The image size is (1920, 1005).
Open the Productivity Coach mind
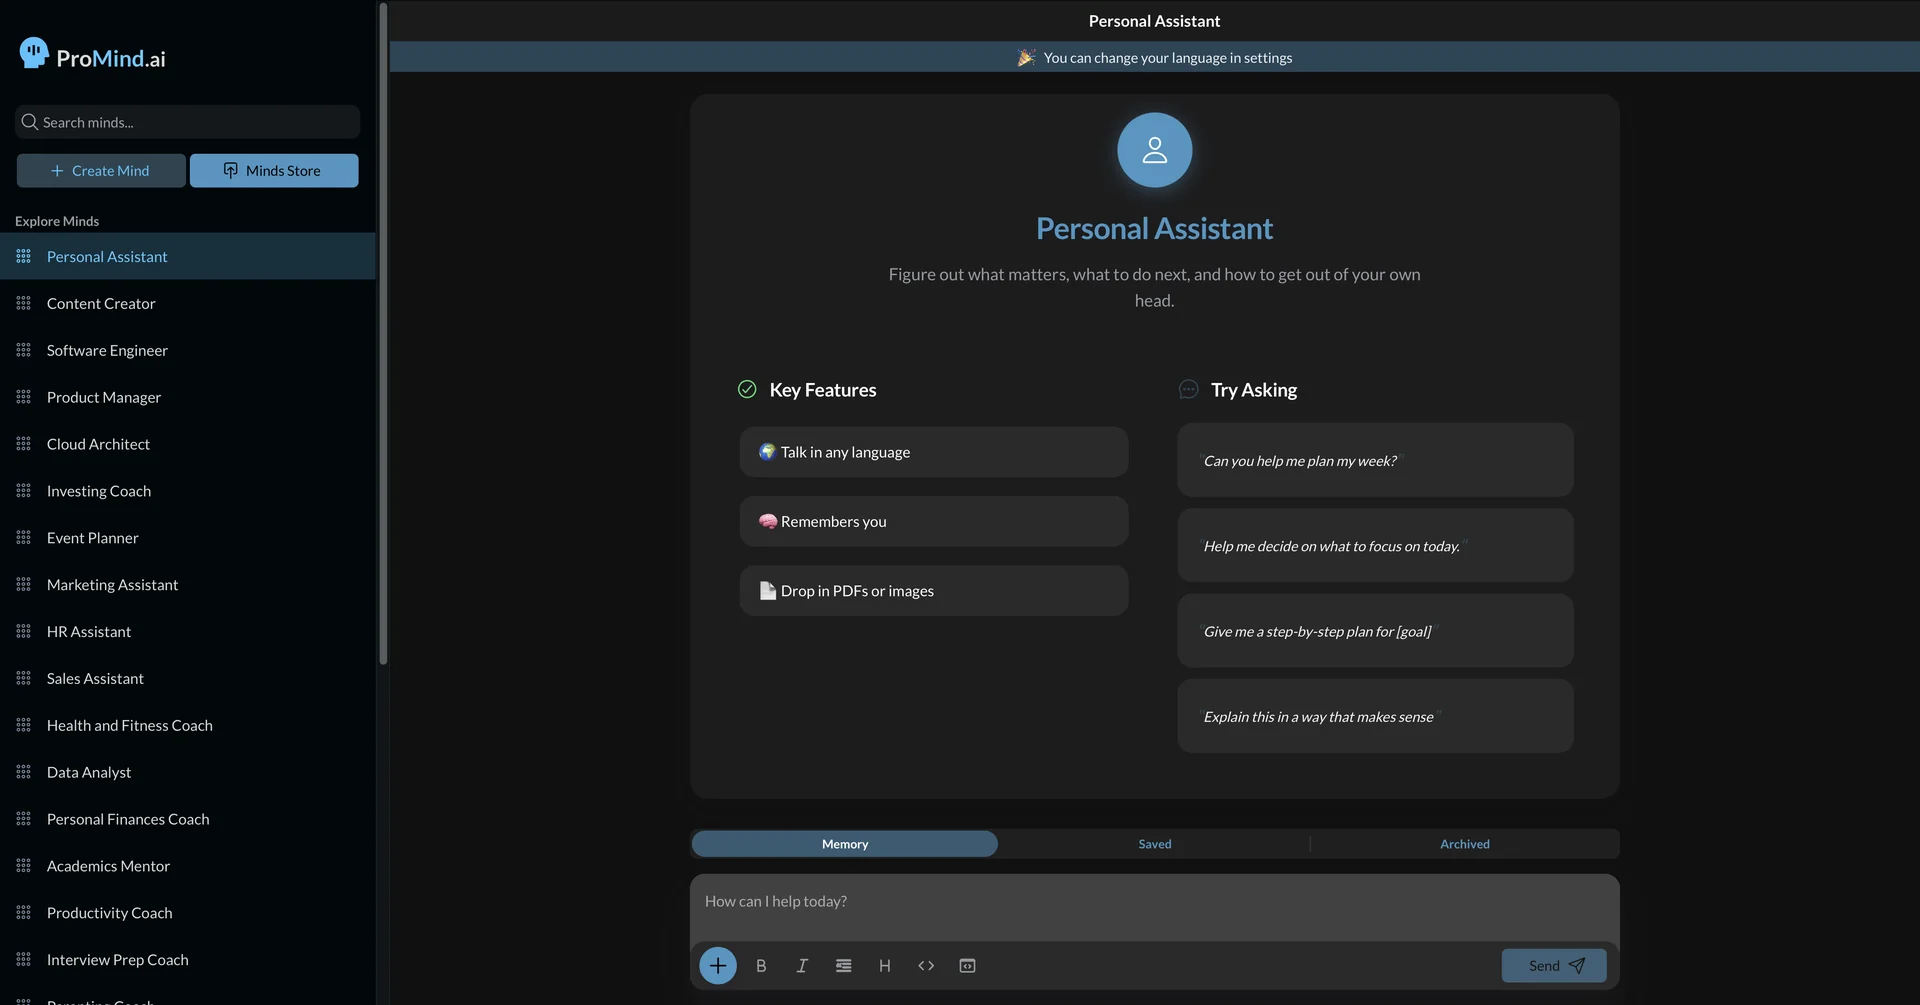188,913
